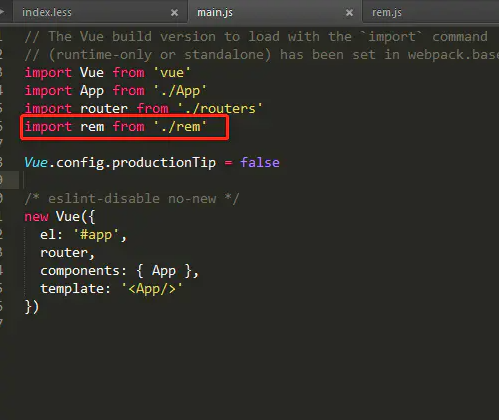Close the main.js tab
The width and height of the screenshot is (499, 420).
click(x=349, y=13)
